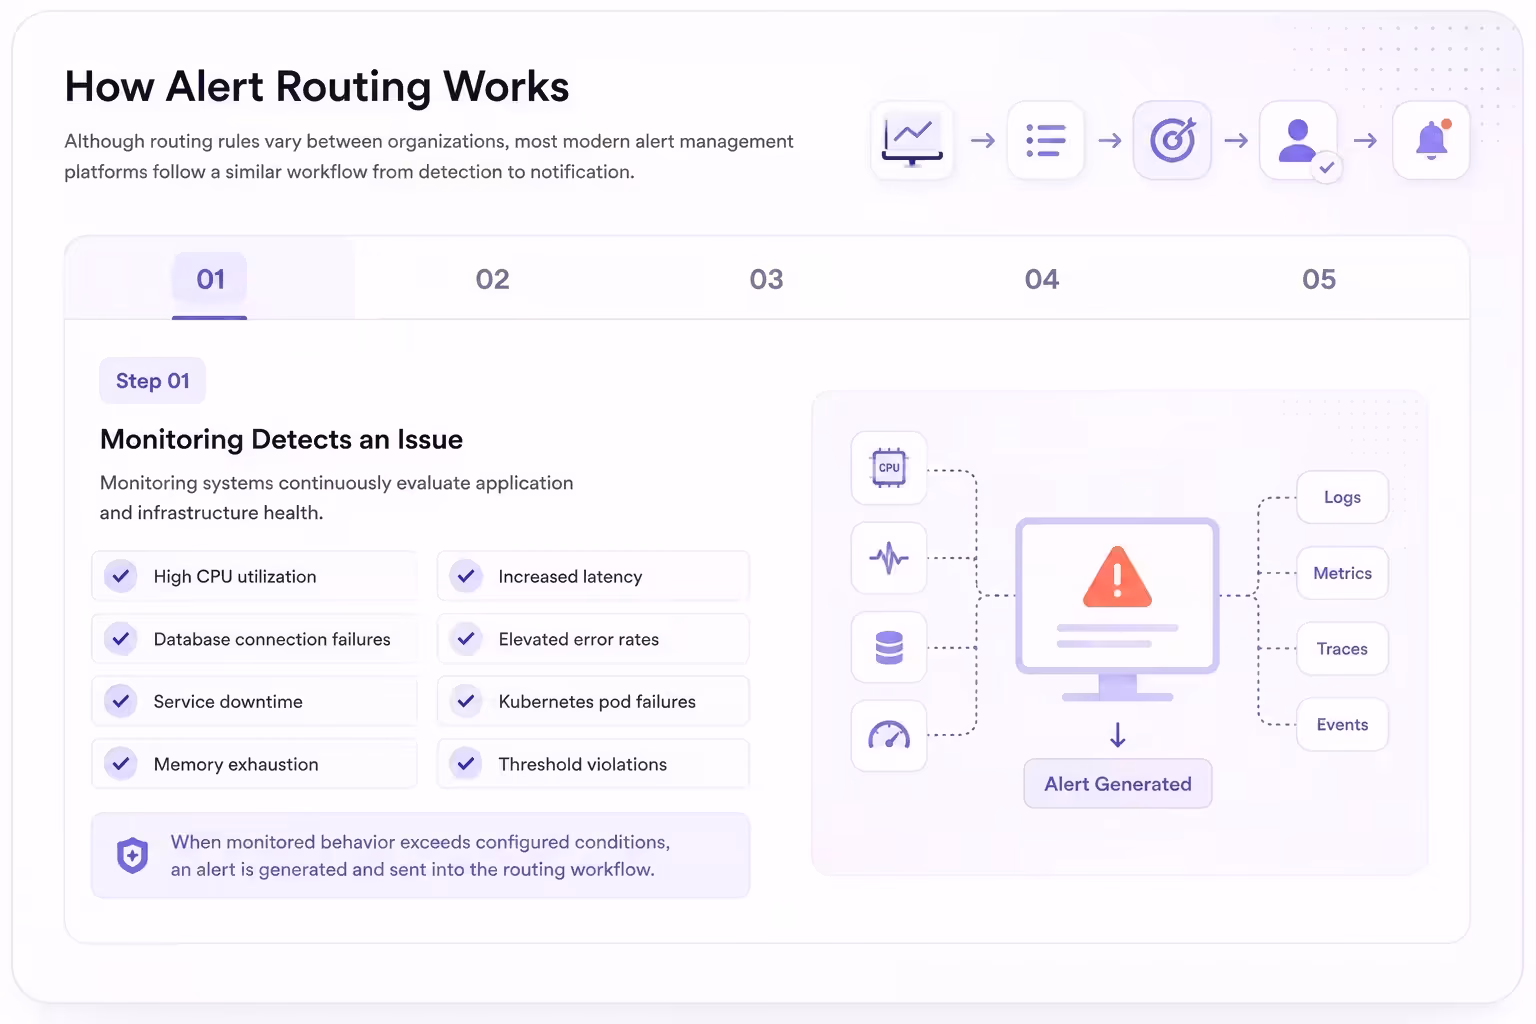Click the check mark beside Memory exhaustion
Viewport: 1536px width, 1024px height.
(121, 764)
